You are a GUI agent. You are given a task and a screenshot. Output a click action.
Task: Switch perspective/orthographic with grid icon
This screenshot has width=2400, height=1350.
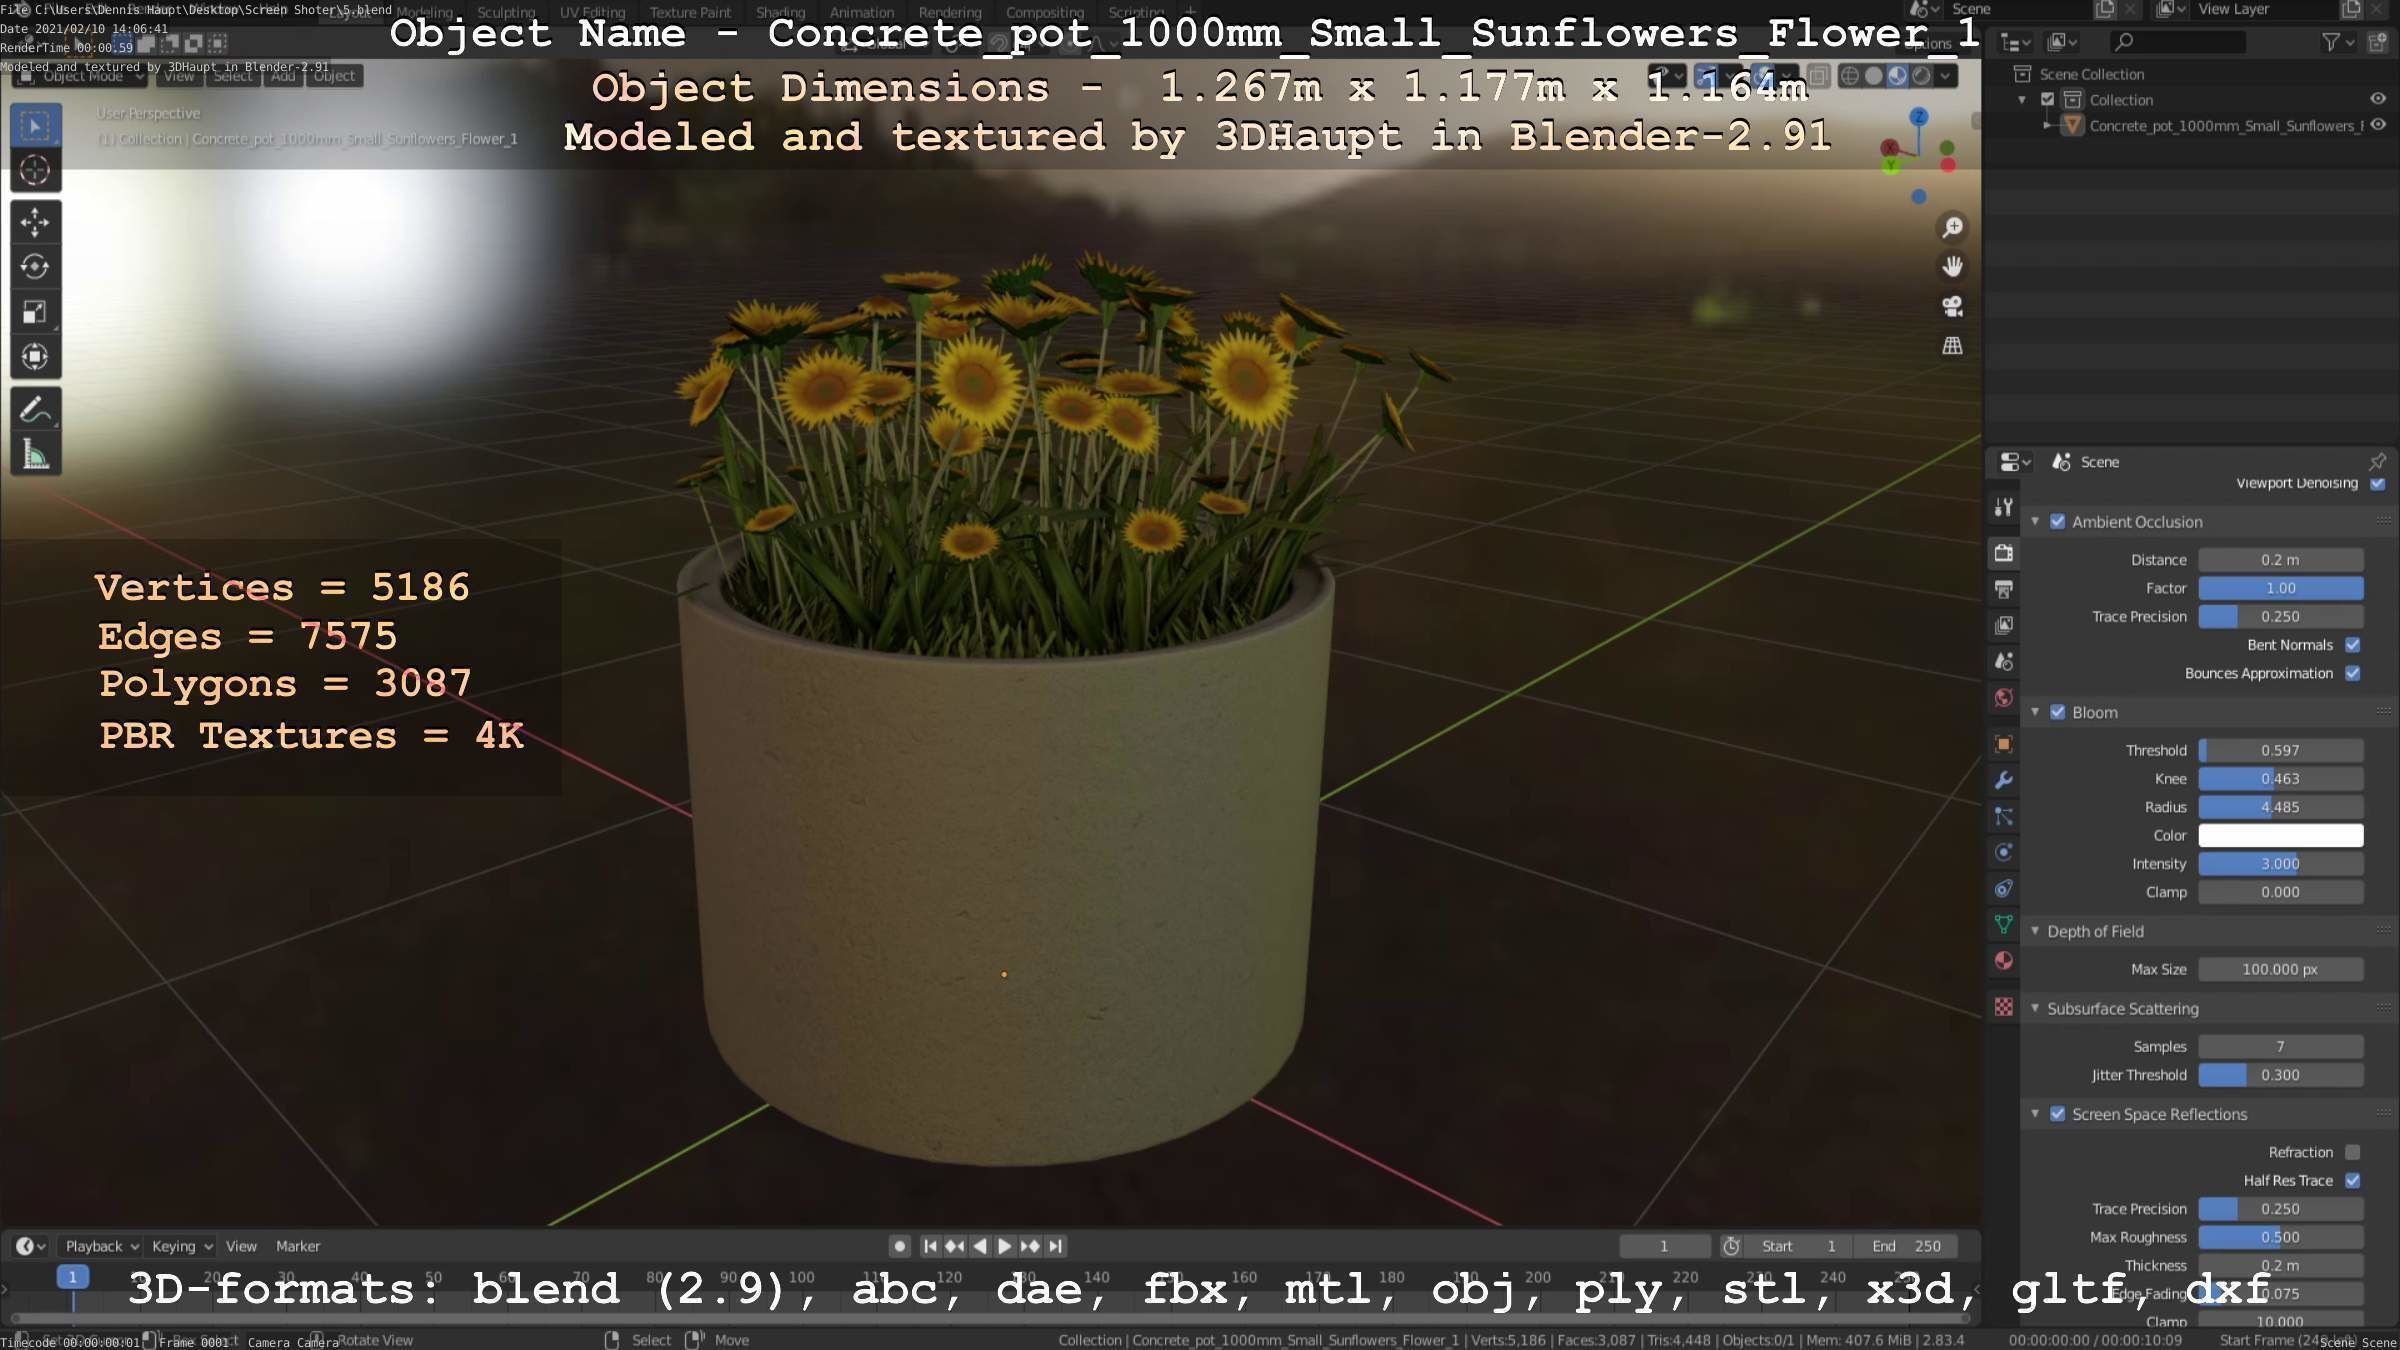point(1952,346)
